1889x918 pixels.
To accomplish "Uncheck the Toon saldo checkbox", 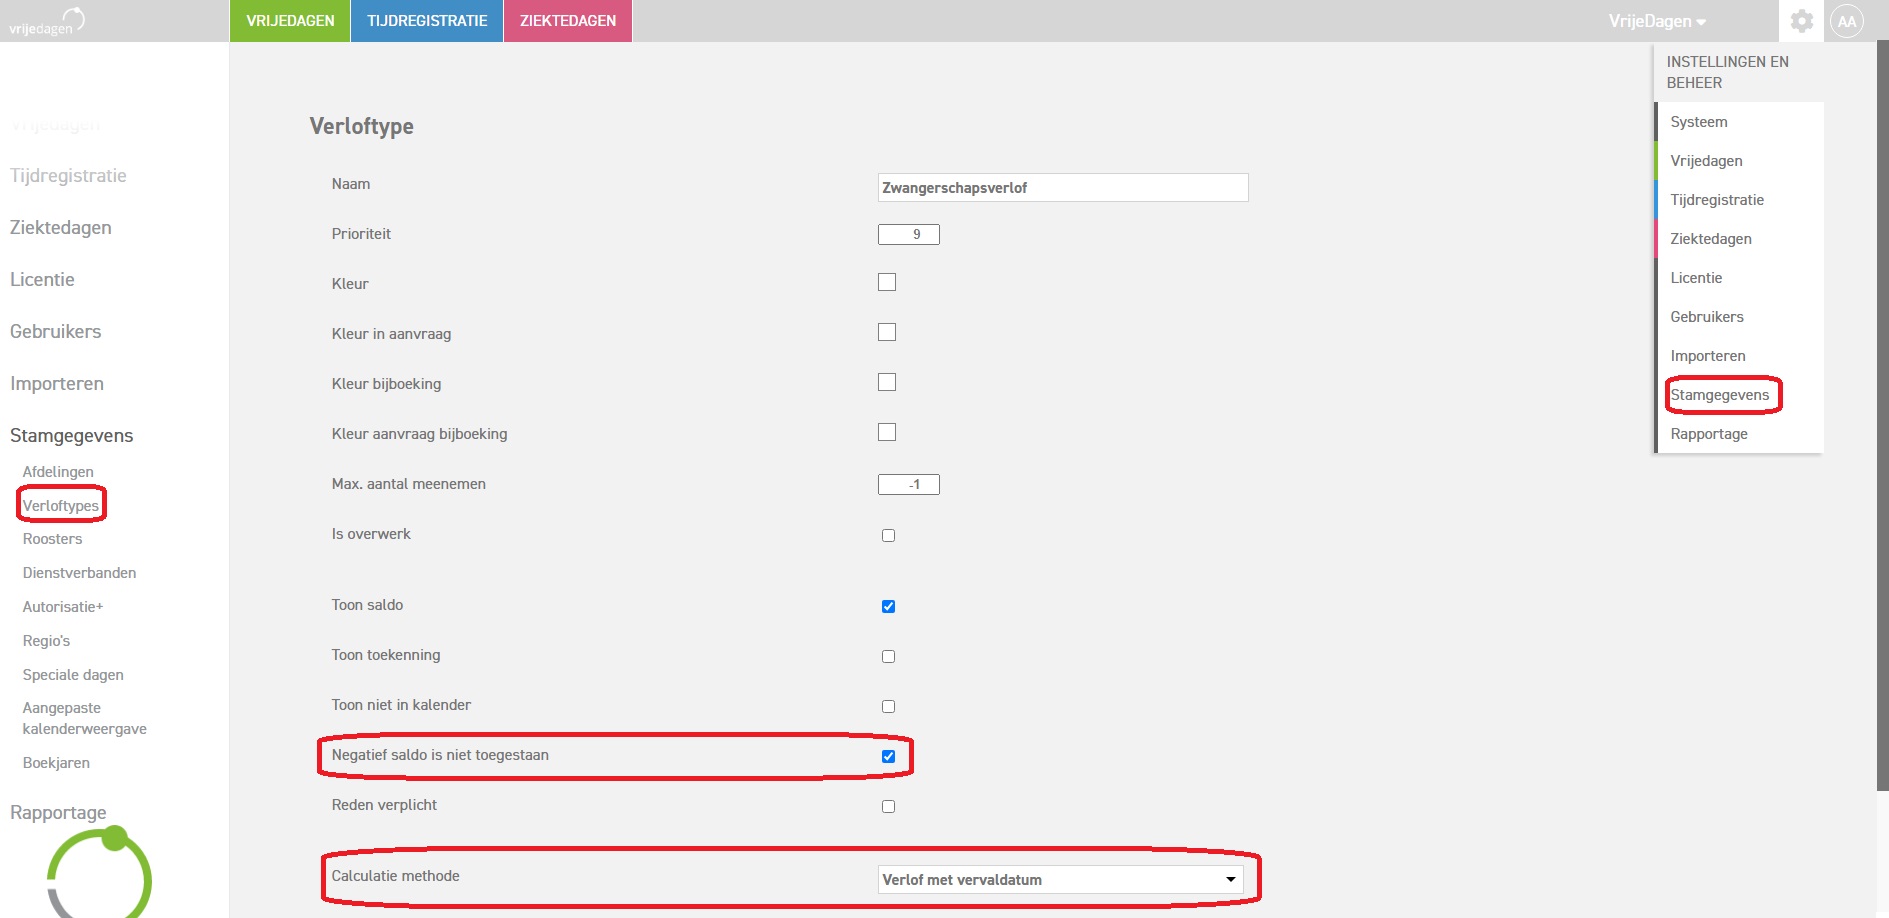I will point(888,606).
